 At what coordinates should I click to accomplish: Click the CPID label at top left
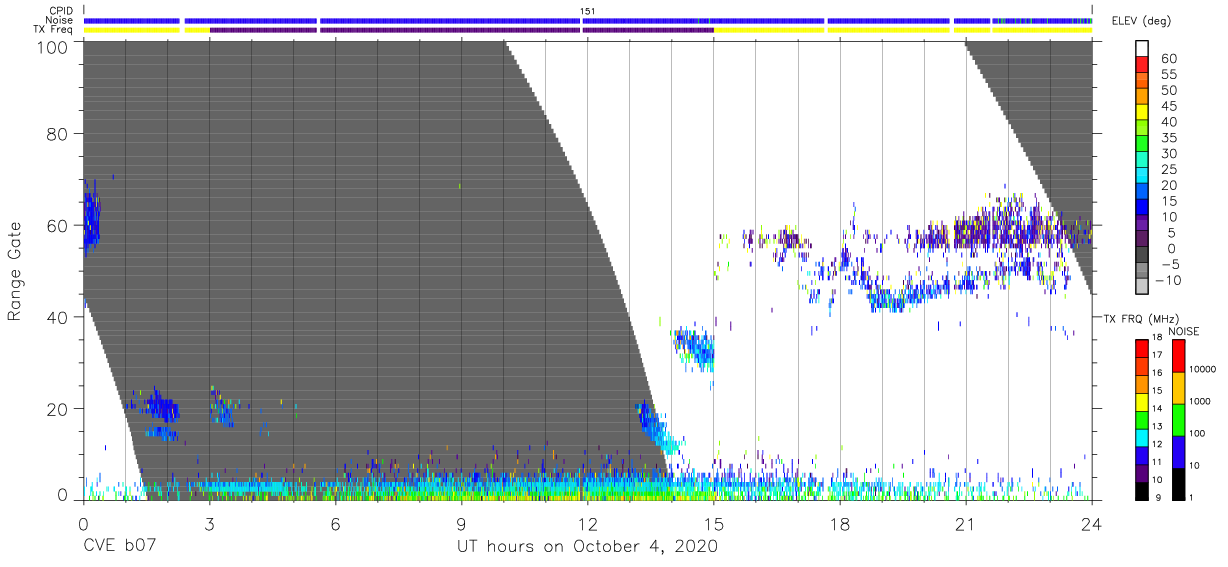click(60, 11)
